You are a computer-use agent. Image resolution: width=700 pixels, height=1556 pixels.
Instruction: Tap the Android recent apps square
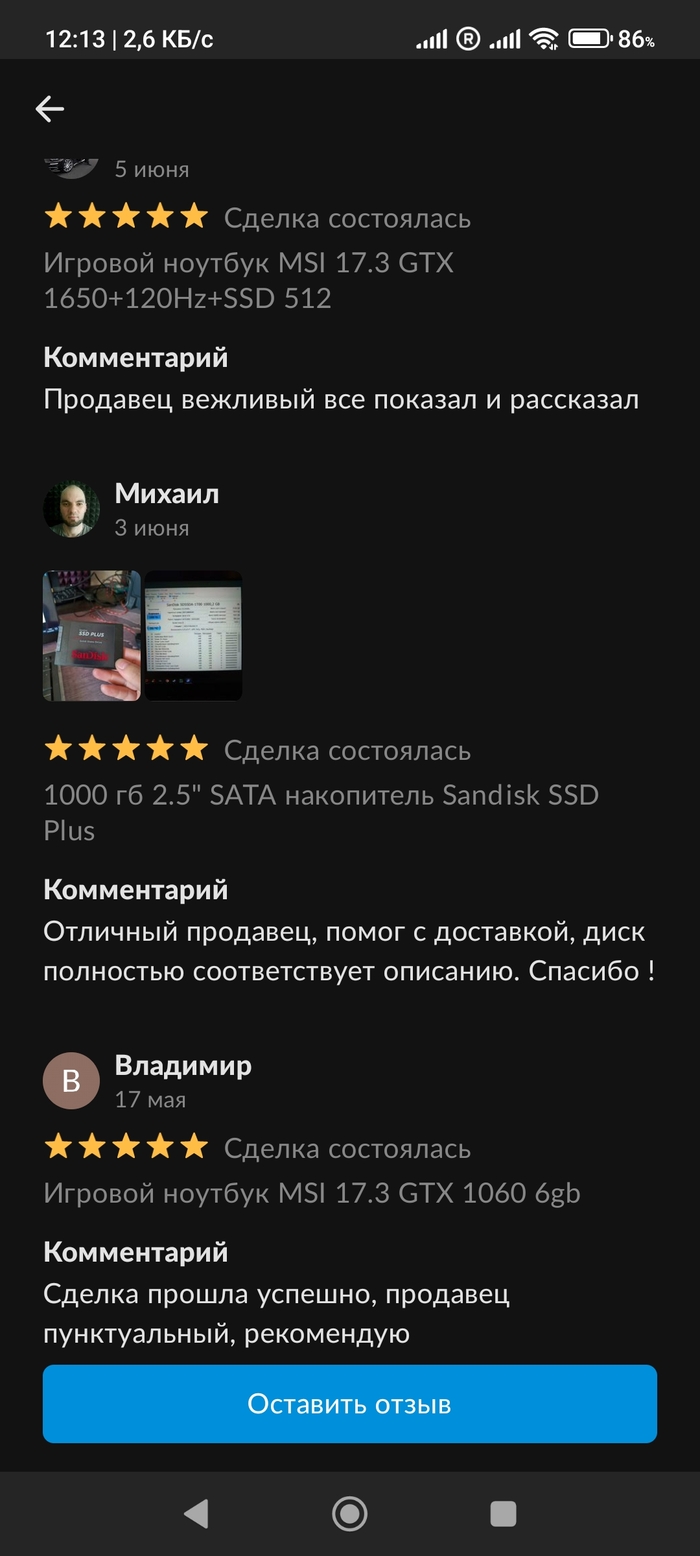tap(503, 1514)
